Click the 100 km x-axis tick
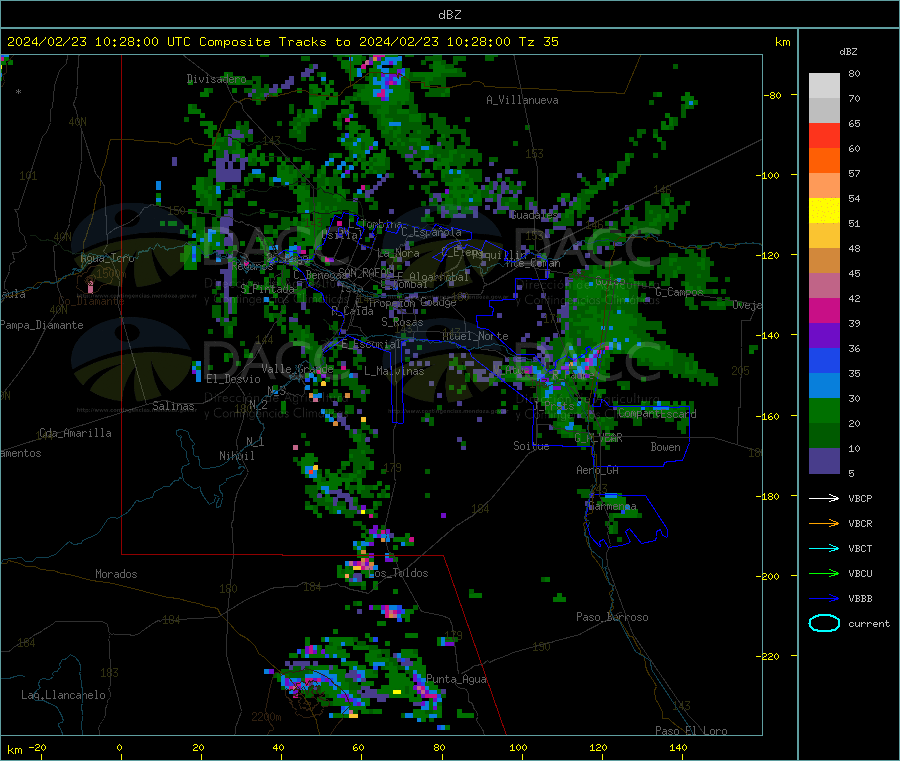Viewport: 900px width, 761px height. pyautogui.click(x=518, y=747)
